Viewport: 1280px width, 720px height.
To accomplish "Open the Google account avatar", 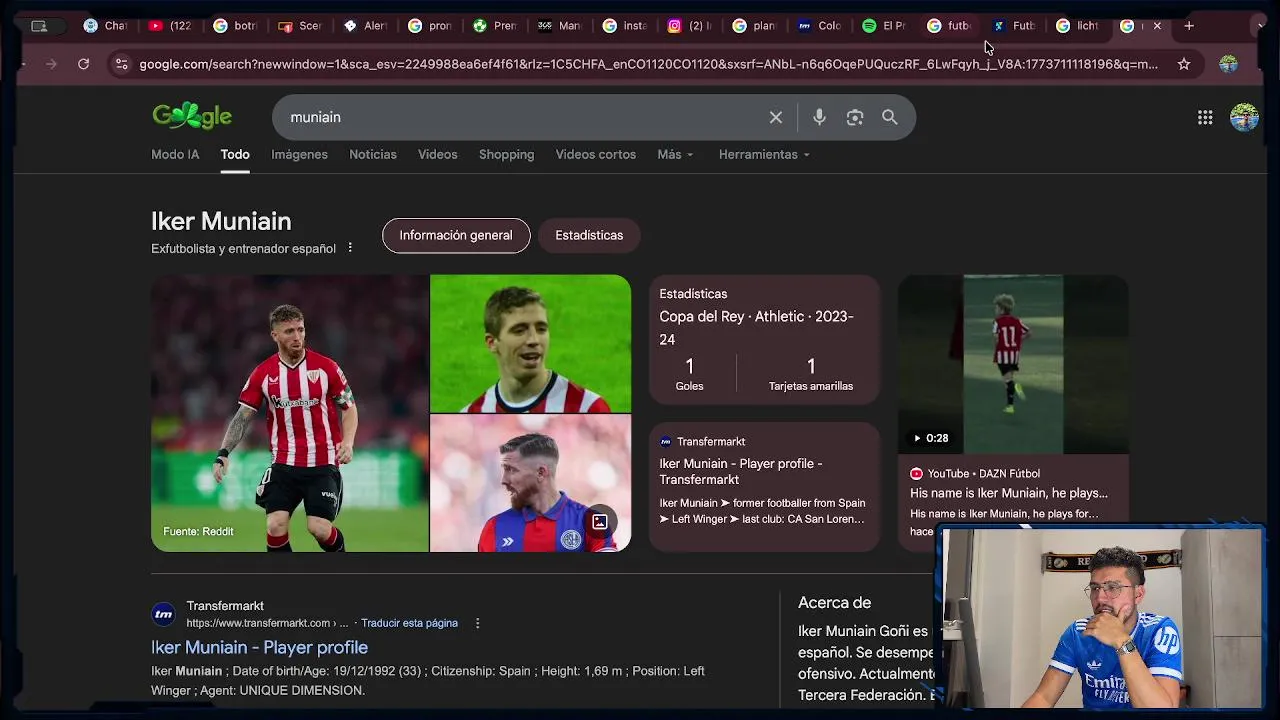I will (x=1244, y=117).
